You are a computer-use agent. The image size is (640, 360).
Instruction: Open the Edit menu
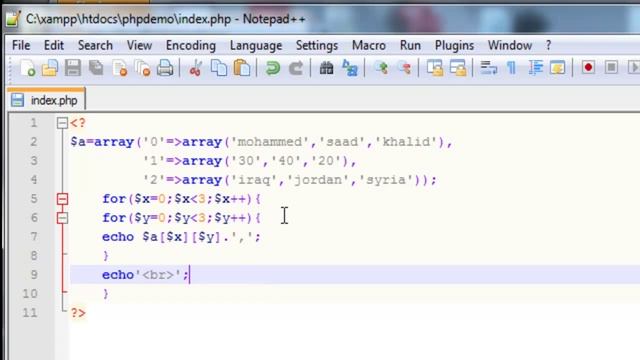54,45
